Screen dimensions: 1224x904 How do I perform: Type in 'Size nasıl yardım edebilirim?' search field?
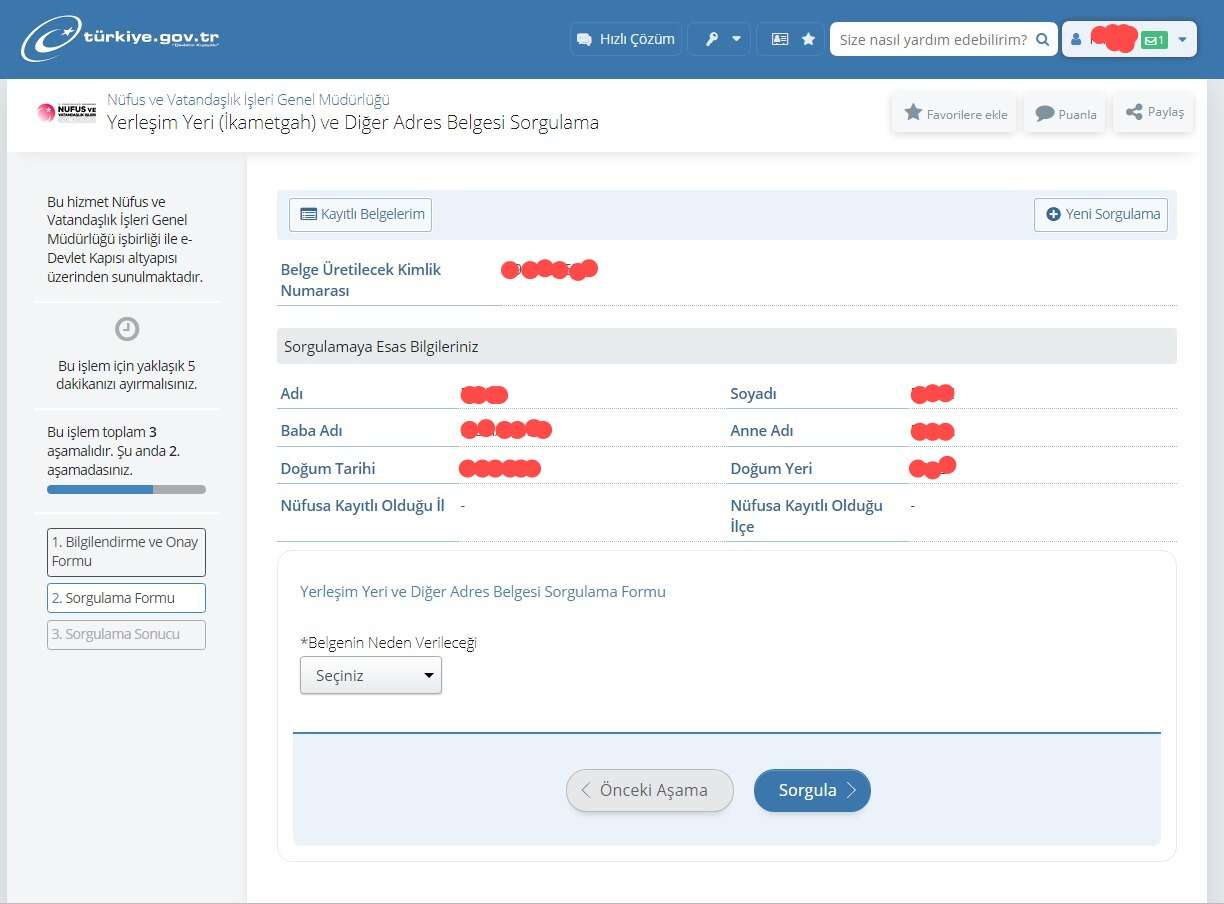[932, 39]
